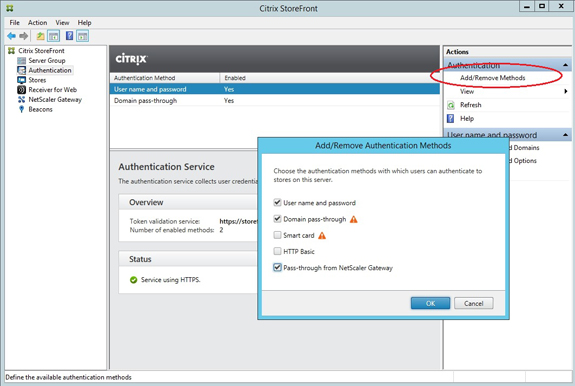The image size is (575, 386).
Task: Click the Stores monitor icon
Action: point(22,80)
